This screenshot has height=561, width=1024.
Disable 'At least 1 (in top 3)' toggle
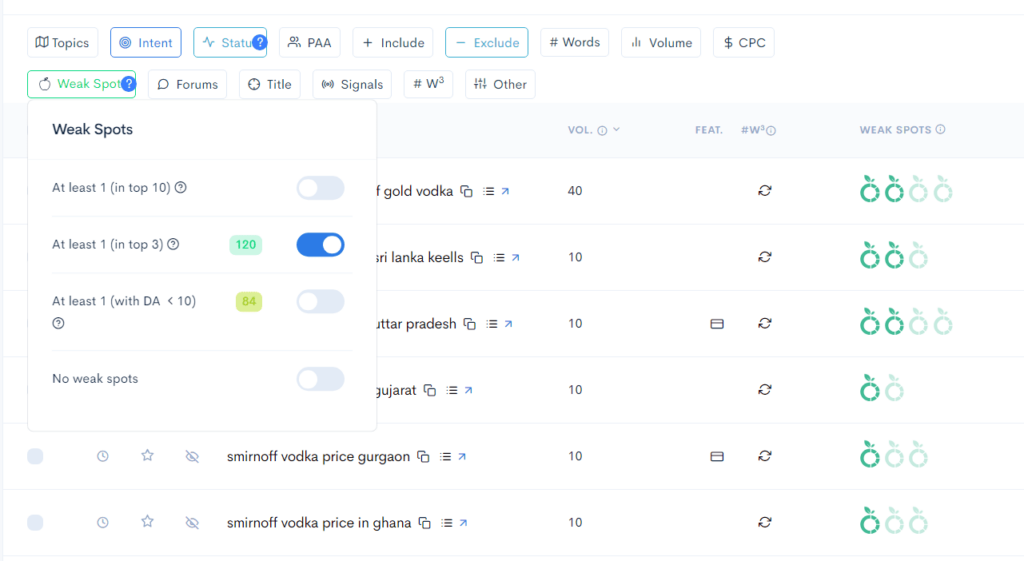click(320, 245)
